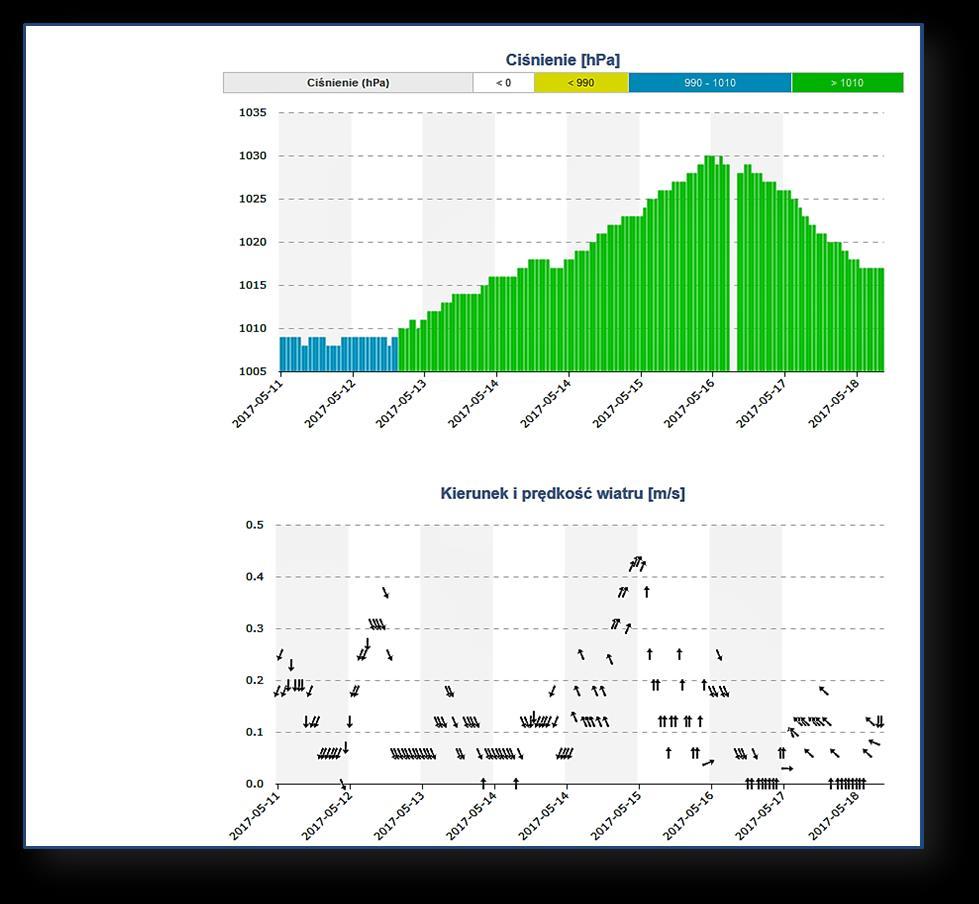Viewport: 979px width, 904px height.
Task: Click the 0.1 wind speed axis label
Action: pos(255,732)
